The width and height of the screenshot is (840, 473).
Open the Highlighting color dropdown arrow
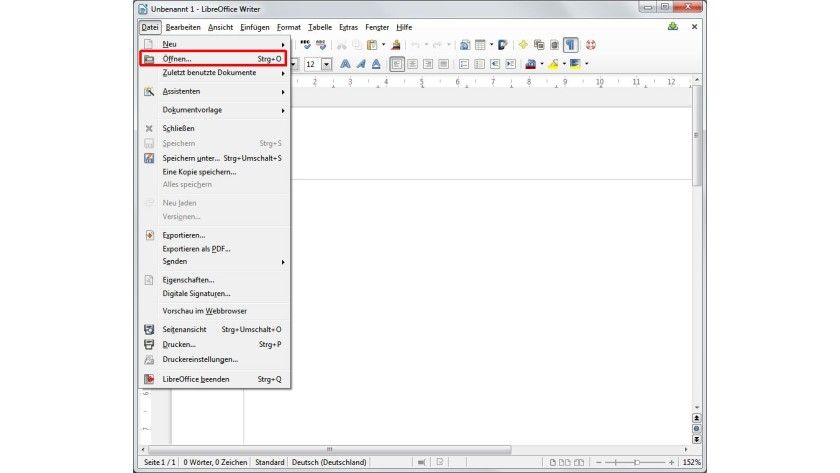[x=564, y=64]
